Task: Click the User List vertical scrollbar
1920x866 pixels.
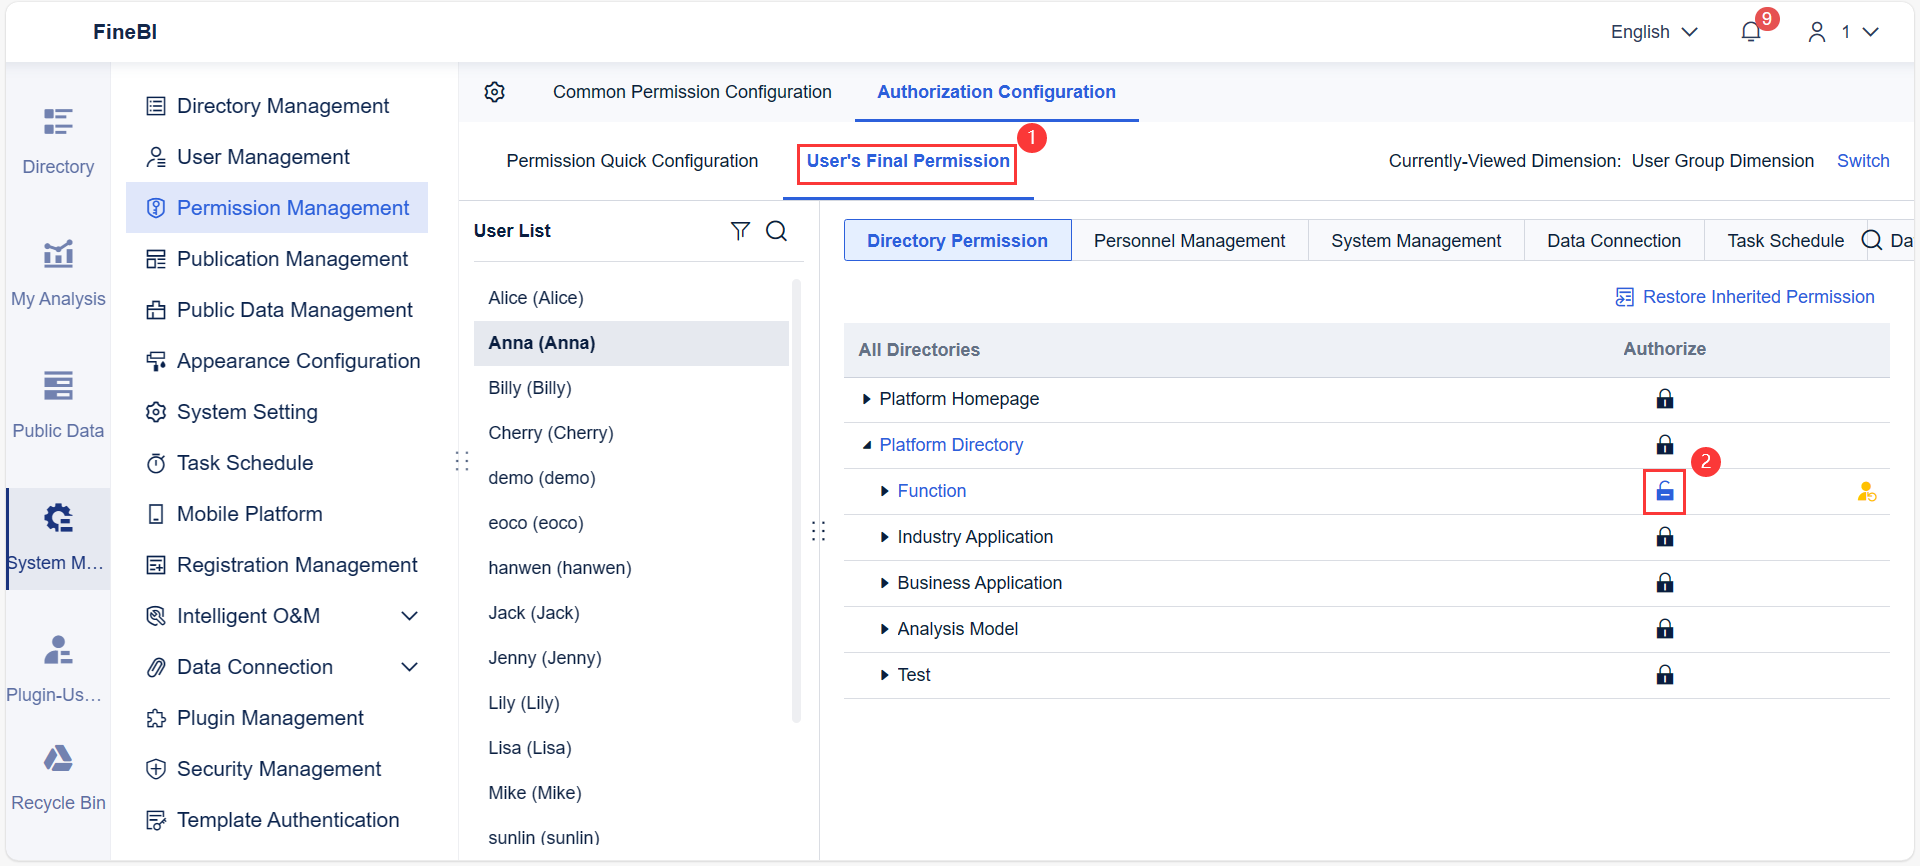Action: [x=796, y=500]
